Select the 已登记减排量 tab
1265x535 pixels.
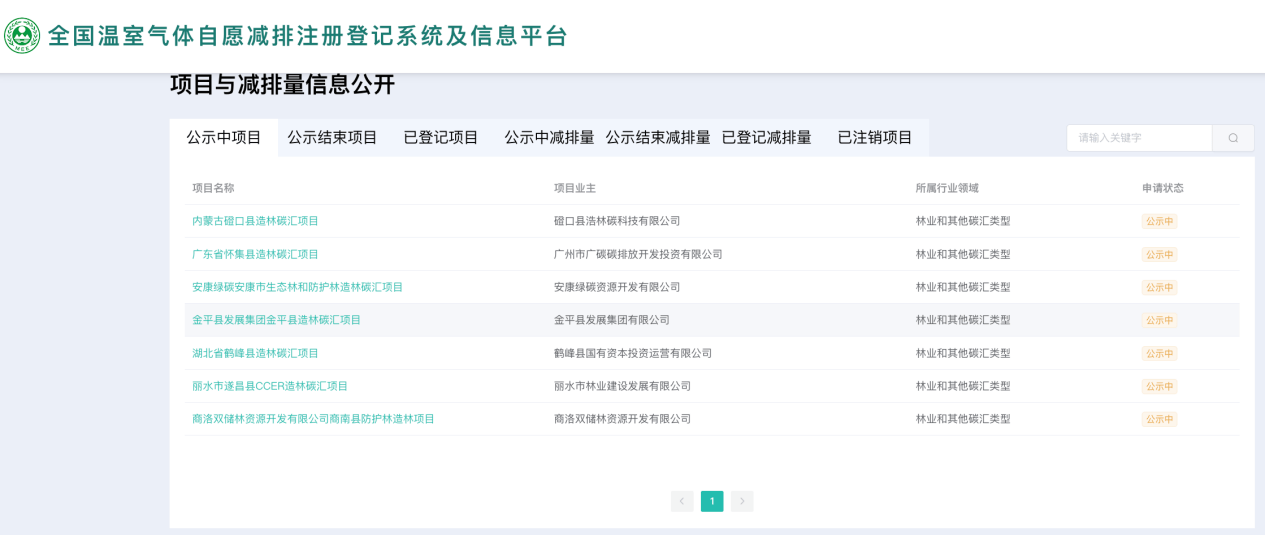[x=766, y=138]
